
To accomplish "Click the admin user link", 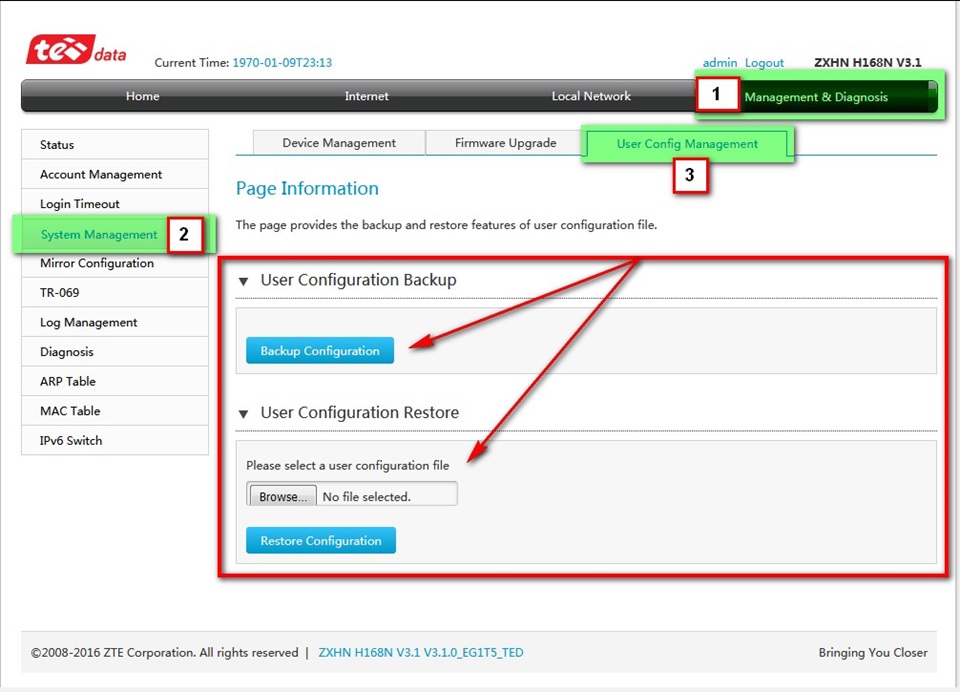I will pos(719,63).
